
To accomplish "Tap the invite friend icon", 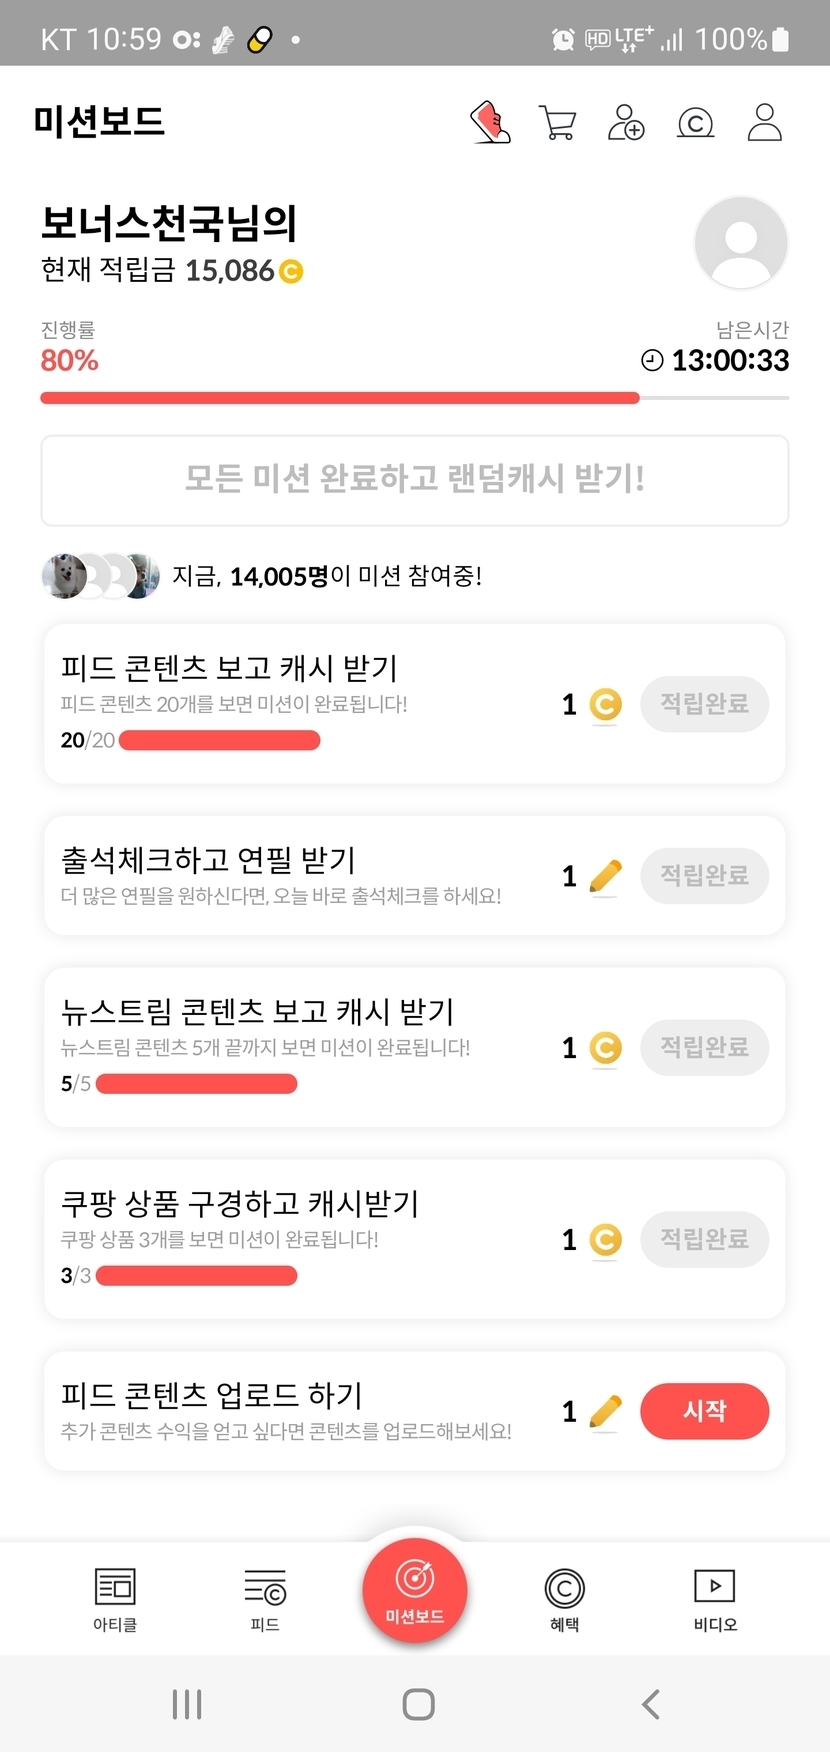I will (x=626, y=123).
